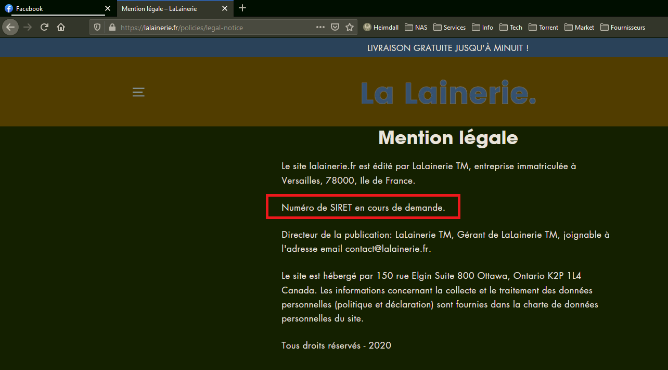Open the Heimdall bookmark
668x370 pixels.
pyautogui.click(x=380, y=27)
